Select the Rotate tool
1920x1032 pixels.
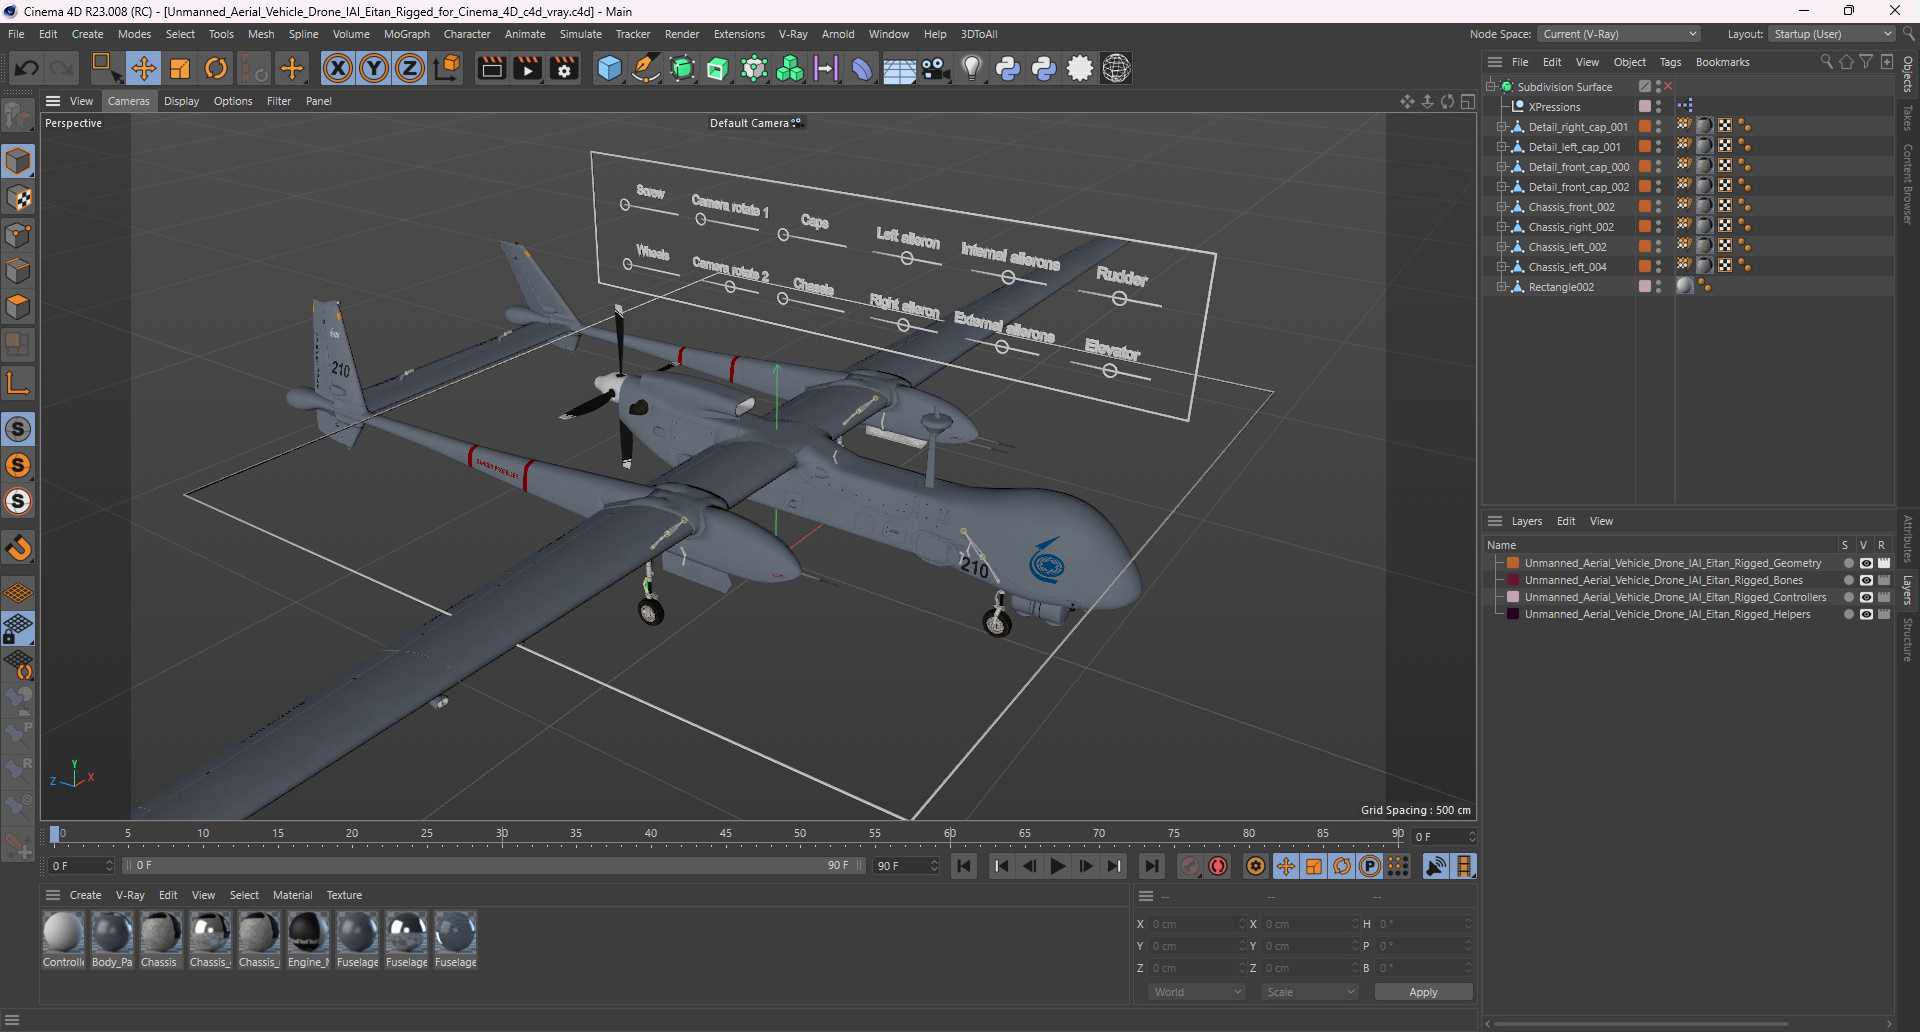click(216, 68)
